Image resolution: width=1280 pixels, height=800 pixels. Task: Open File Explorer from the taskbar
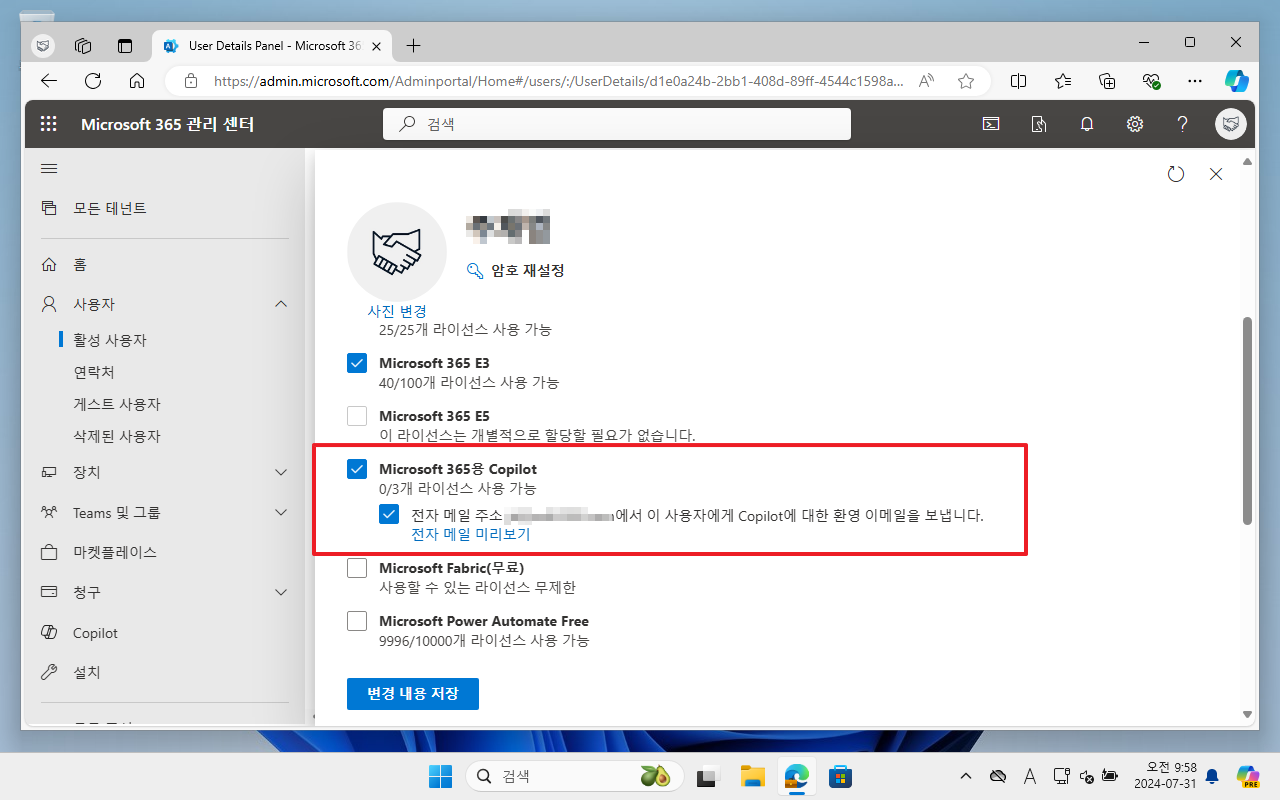[x=752, y=776]
